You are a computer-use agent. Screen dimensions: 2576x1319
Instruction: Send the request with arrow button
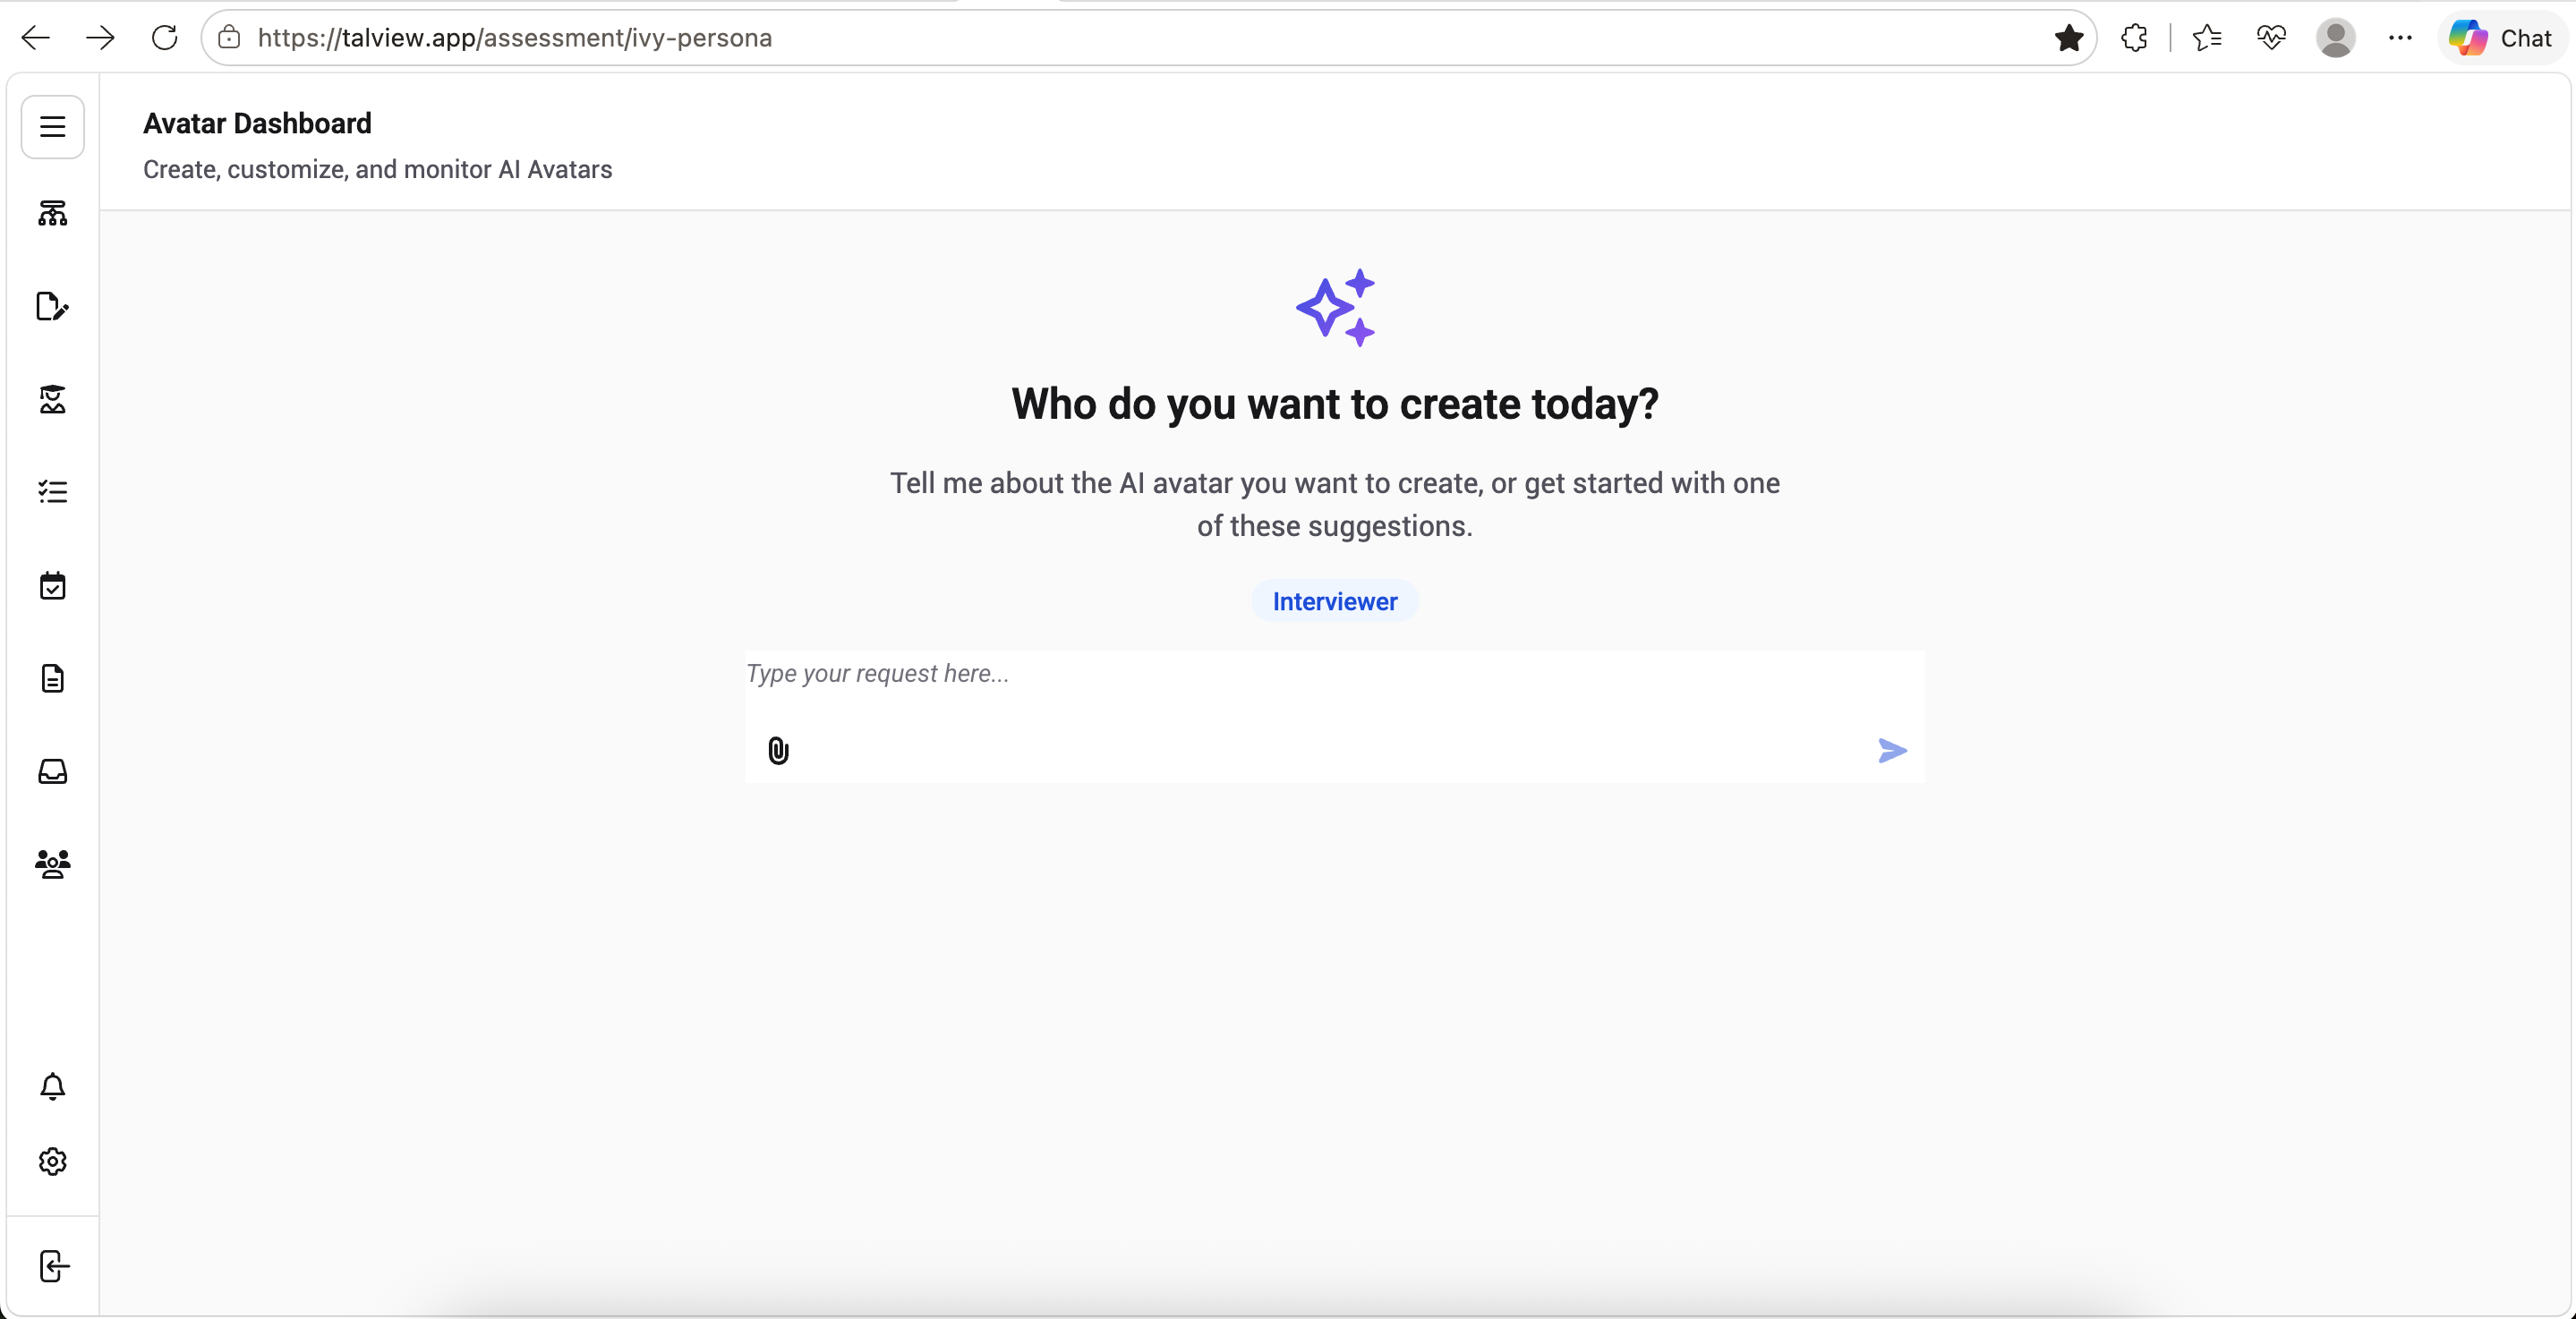pos(1892,750)
